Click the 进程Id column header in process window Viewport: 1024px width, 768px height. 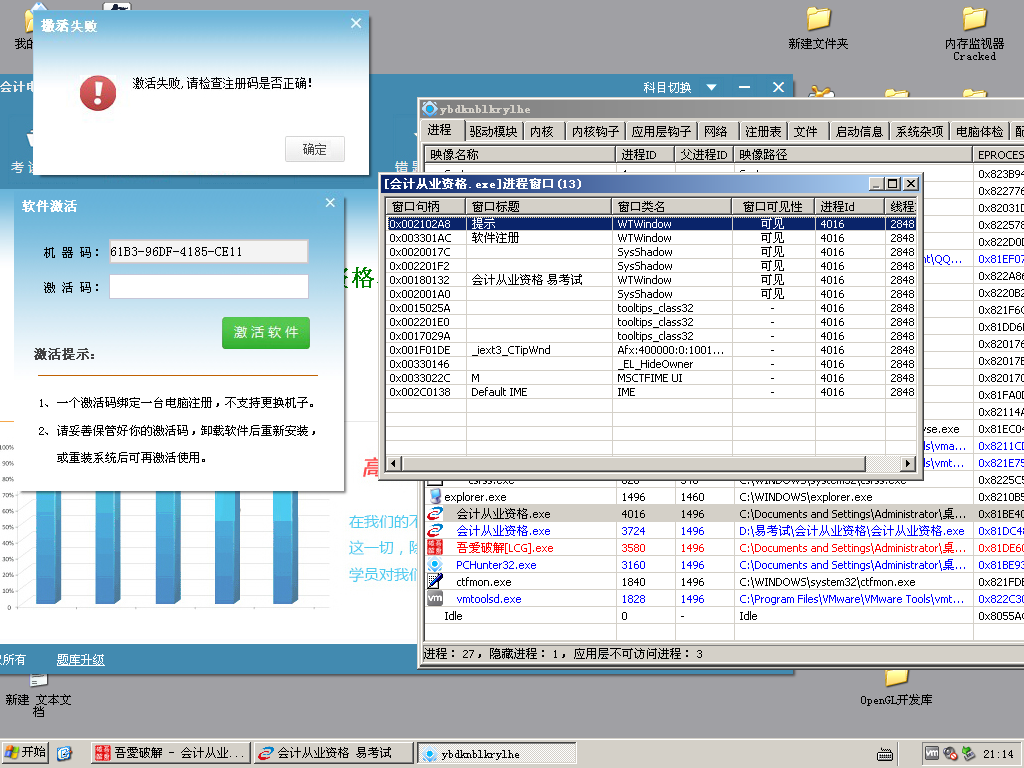point(849,206)
